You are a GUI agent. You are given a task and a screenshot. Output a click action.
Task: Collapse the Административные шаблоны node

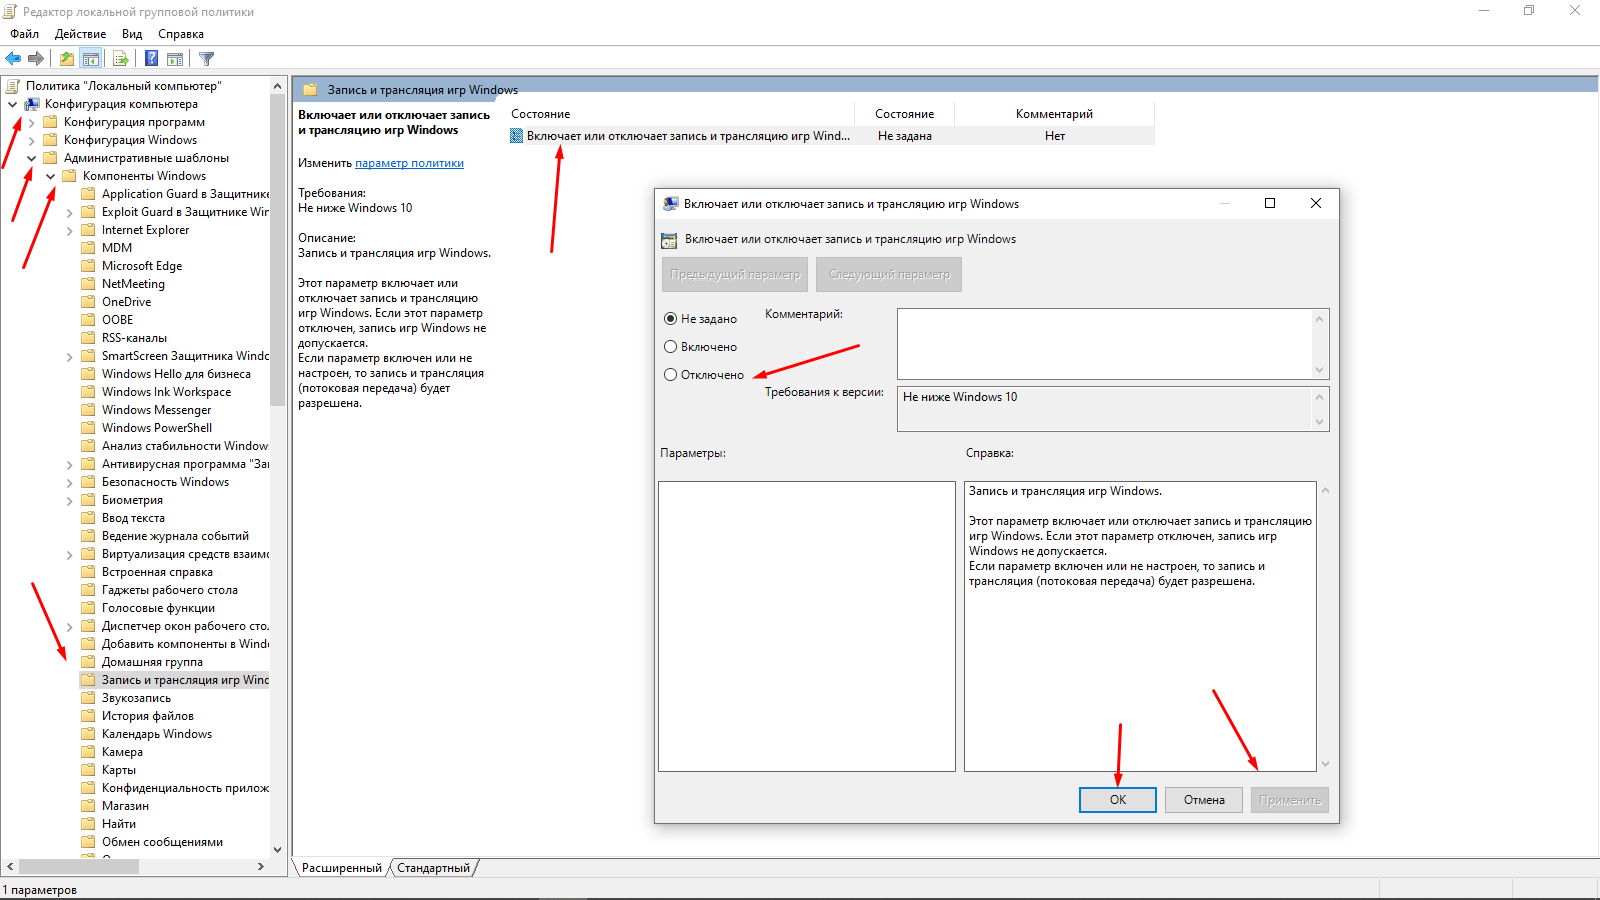pyautogui.click(x=31, y=158)
